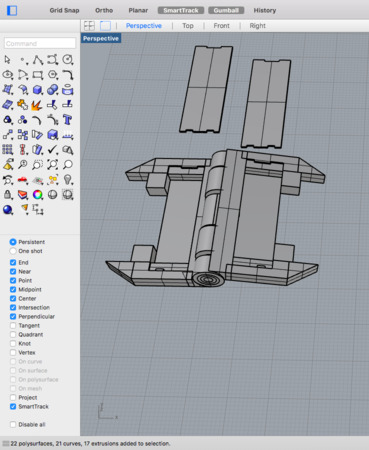Enable the Tangent object snap
The image size is (369, 450).
coord(13,325)
